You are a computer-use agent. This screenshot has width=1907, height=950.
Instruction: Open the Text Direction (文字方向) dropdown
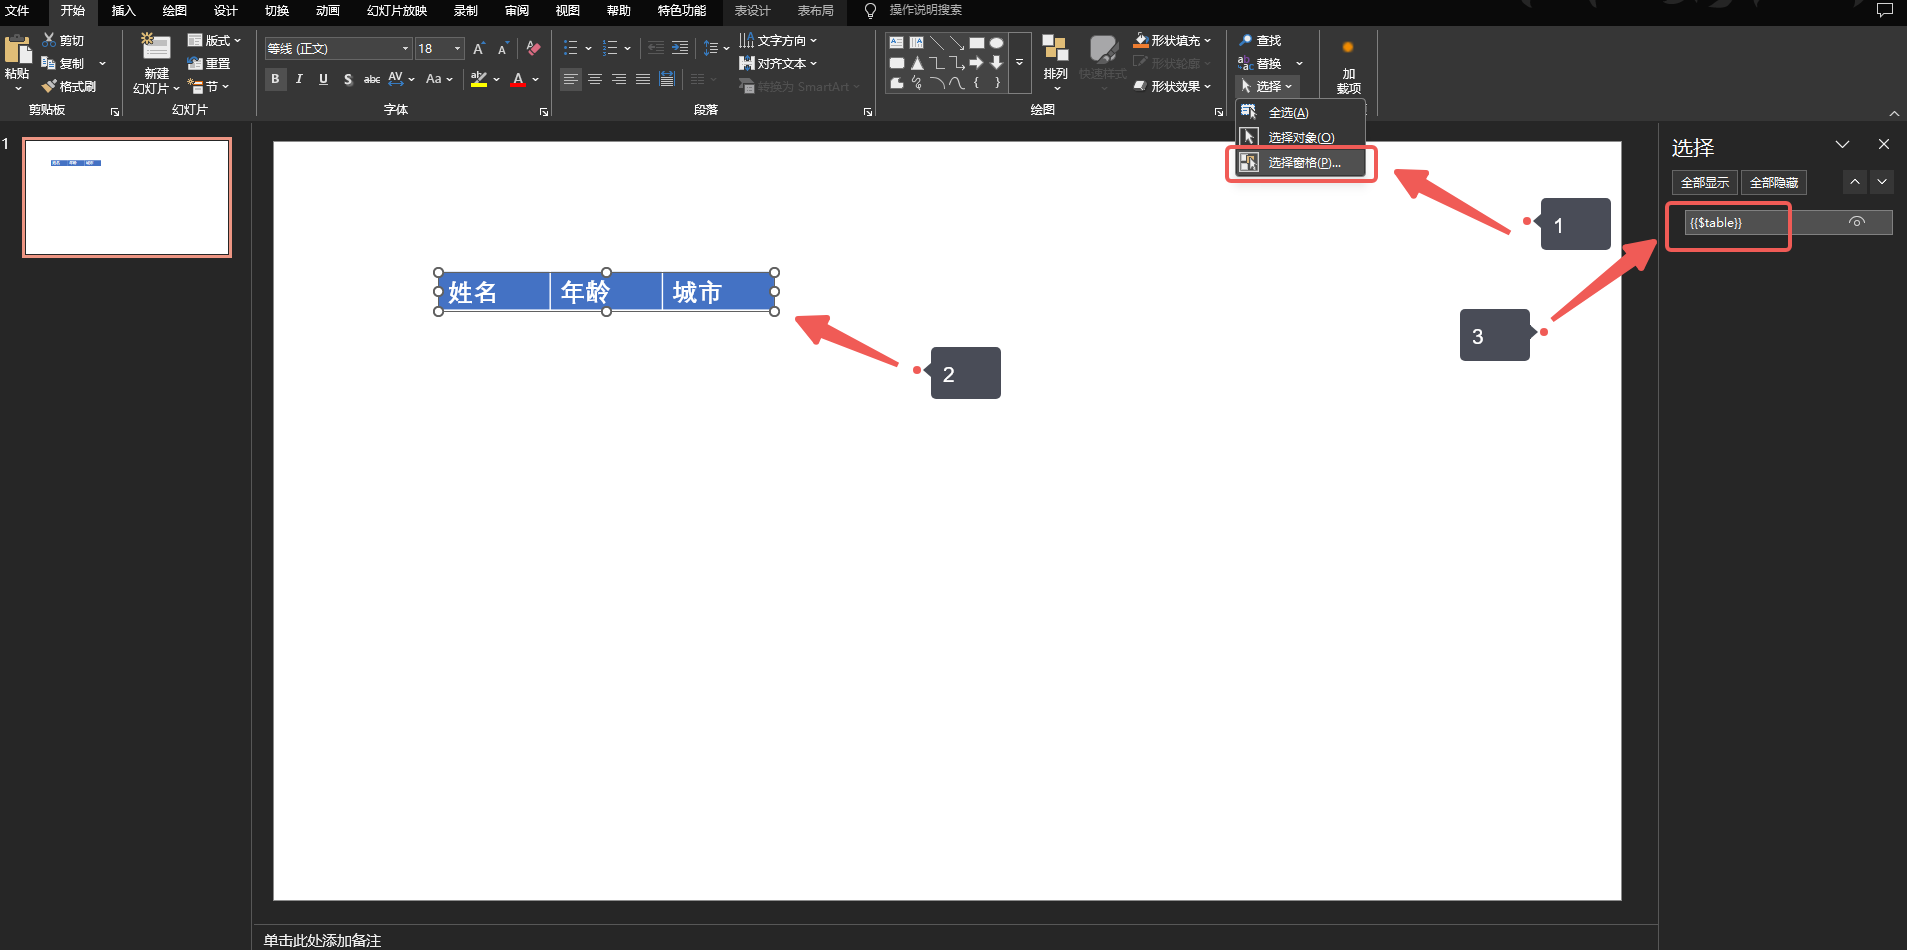pos(778,40)
